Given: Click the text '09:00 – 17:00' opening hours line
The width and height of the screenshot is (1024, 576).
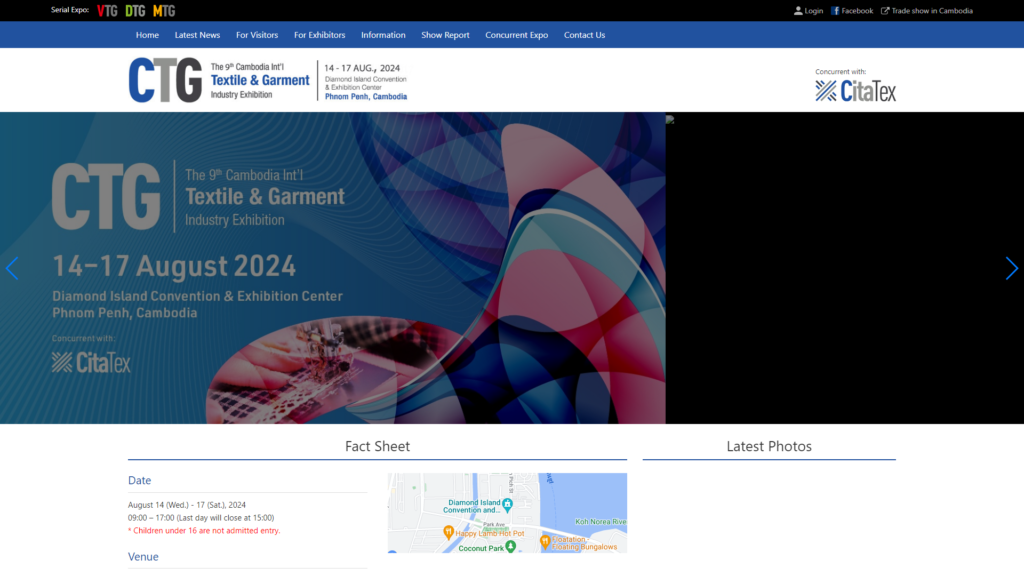Looking at the screenshot, I should 201,517.
